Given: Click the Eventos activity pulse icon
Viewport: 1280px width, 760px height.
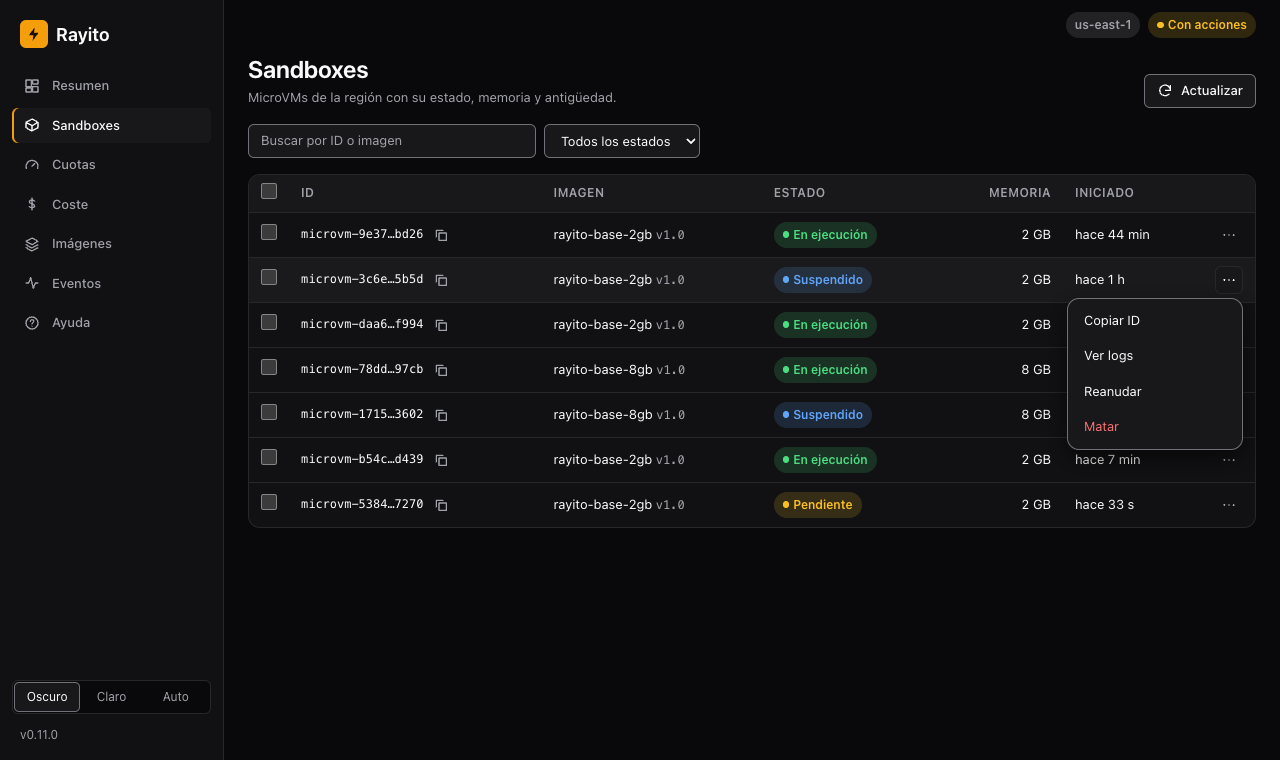Looking at the screenshot, I should (x=32, y=284).
